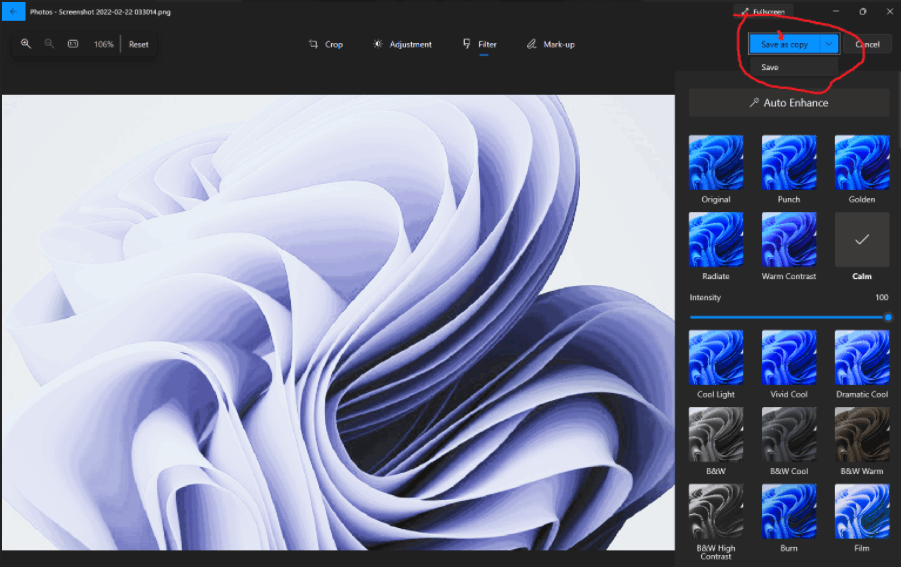Zoom out with the magnifier minus icon
Screen dimensions: 901x567
(49, 44)
